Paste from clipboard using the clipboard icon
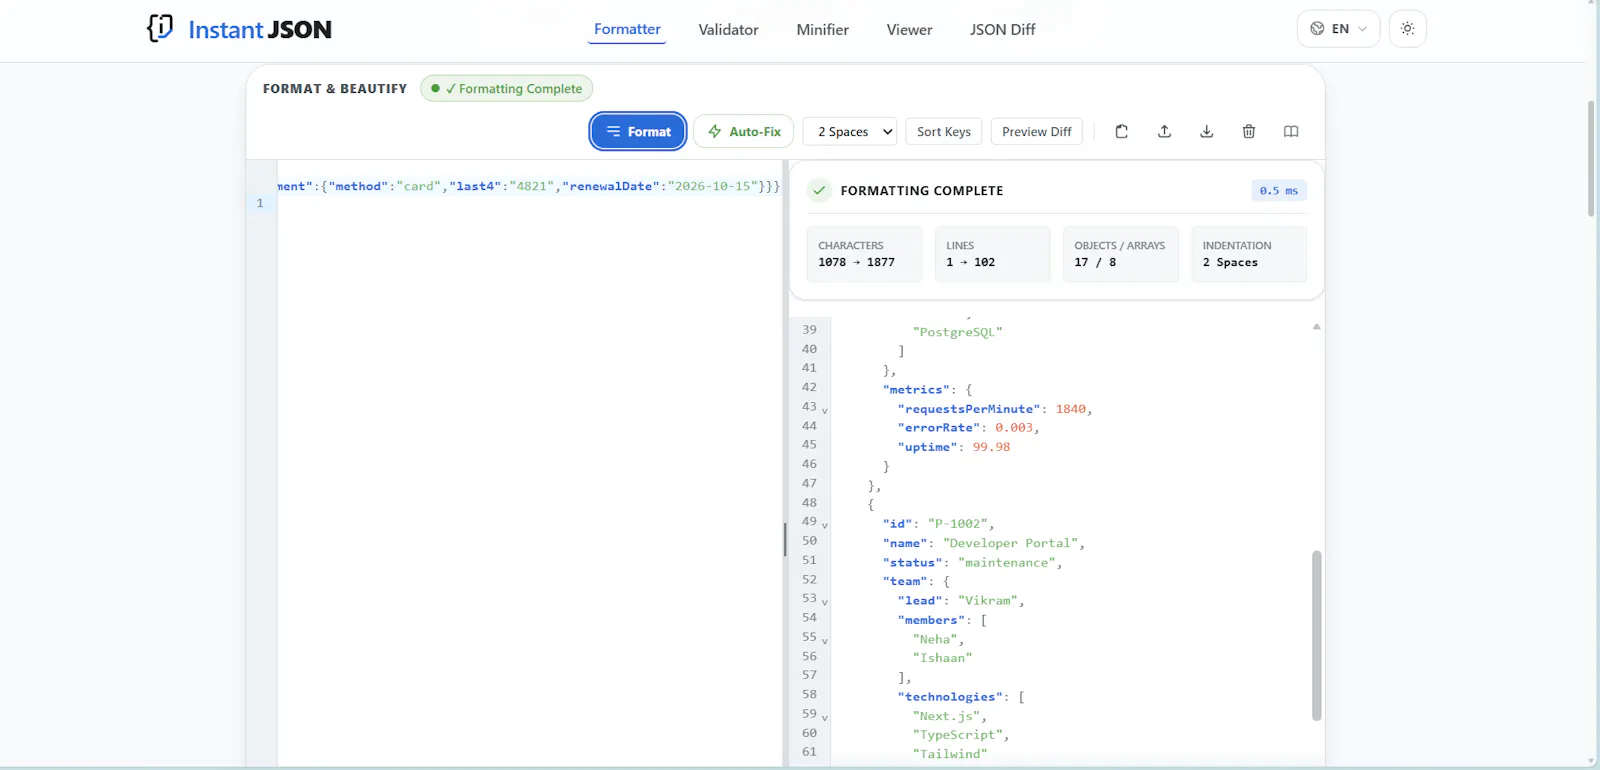The width and height of the screenshot is (1600, 770). [x=1122, y=131]
